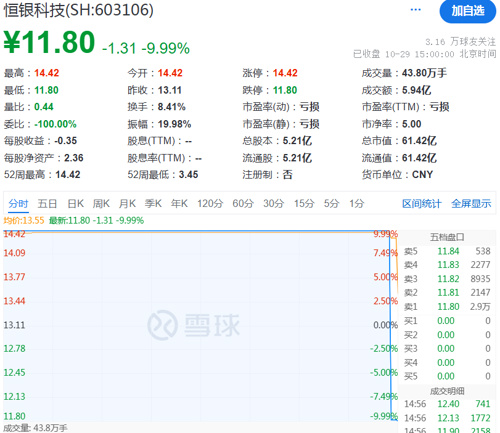Viewport: 500px width, 433px height.
Task: Open 区间统计 range statistics
Action: click(x=422, y=203)
